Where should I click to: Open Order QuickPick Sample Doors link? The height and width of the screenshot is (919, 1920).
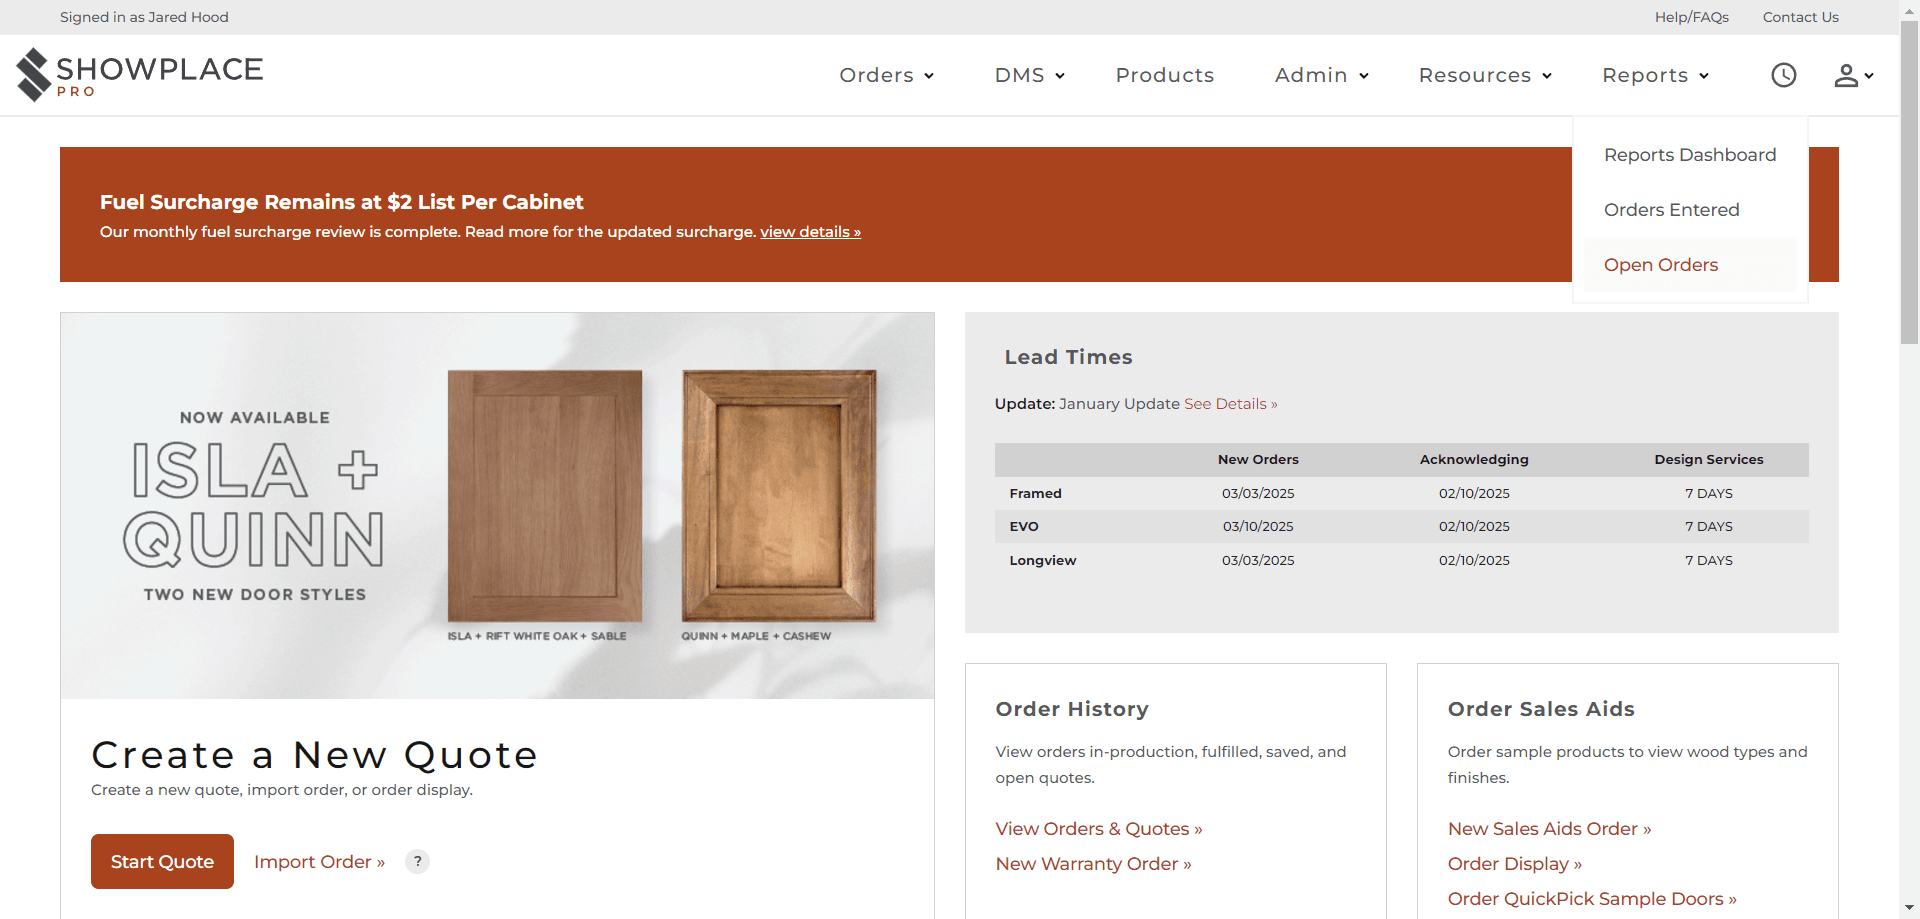[x=1592, y=899]
